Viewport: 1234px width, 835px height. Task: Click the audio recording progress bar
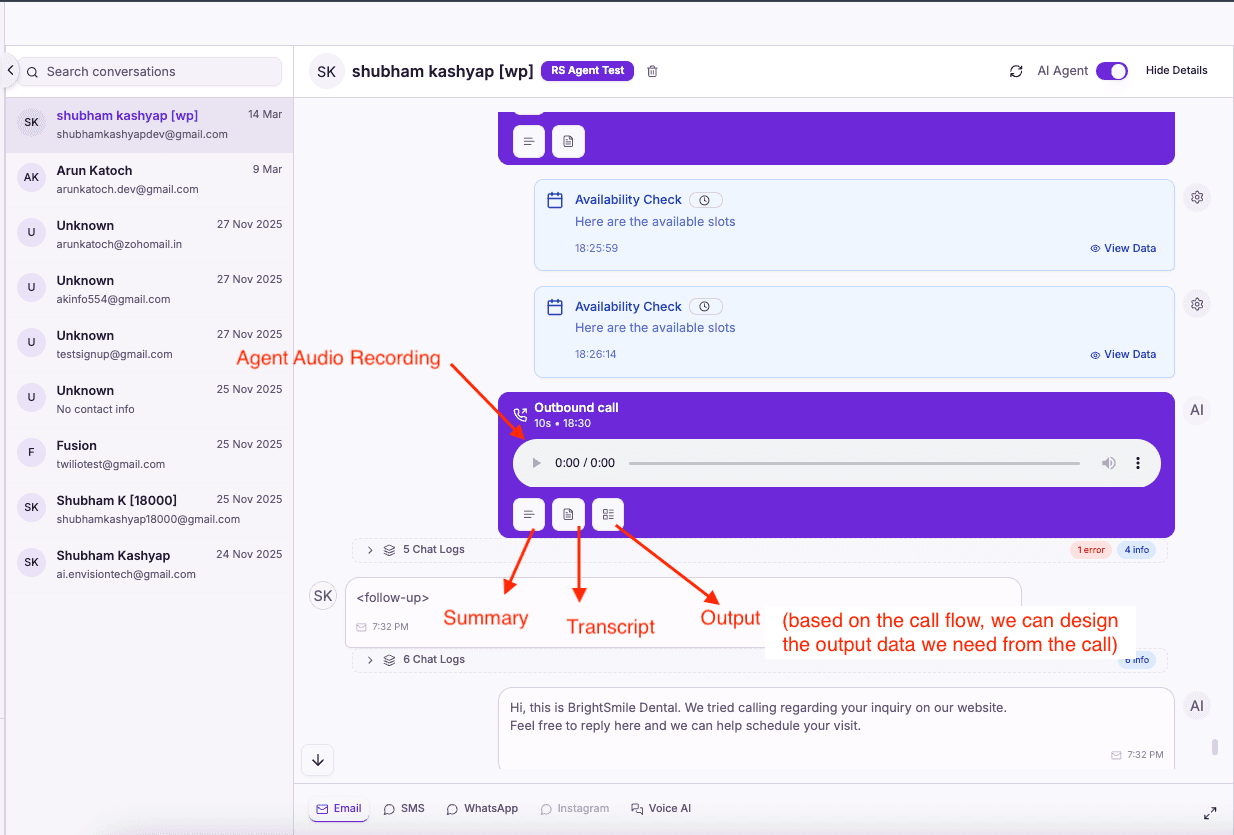[x=854, y=463]
